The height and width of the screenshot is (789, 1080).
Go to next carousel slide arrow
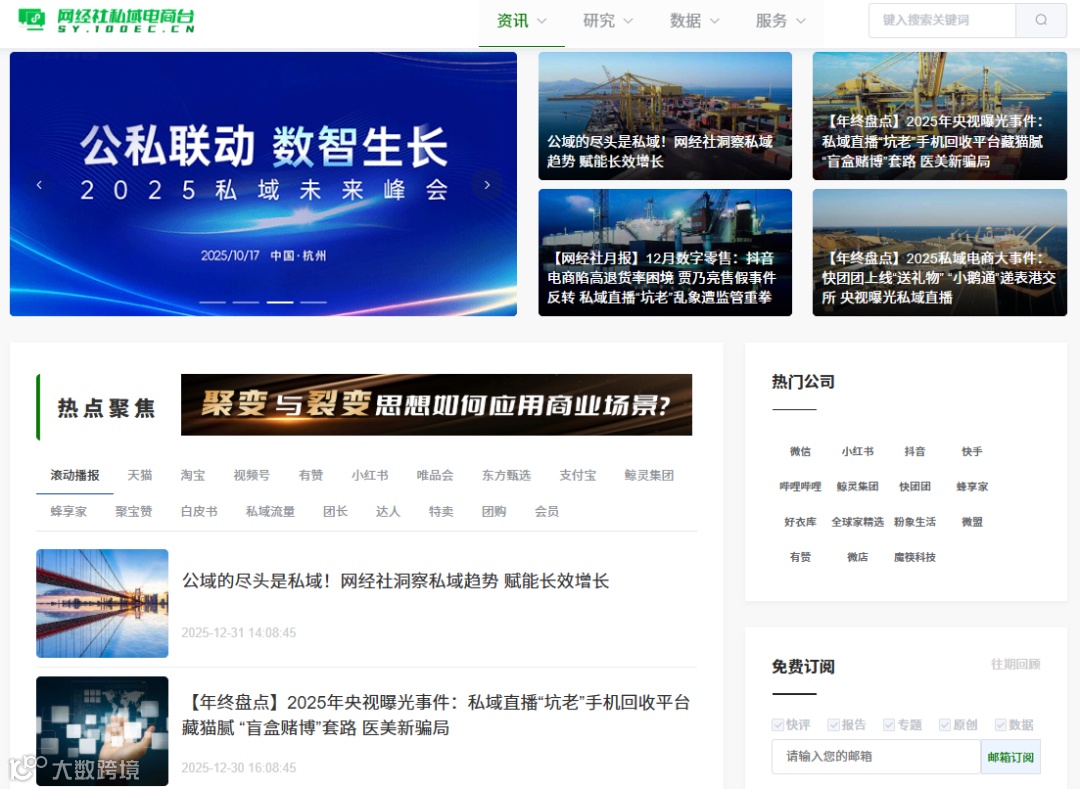(487, 185)
